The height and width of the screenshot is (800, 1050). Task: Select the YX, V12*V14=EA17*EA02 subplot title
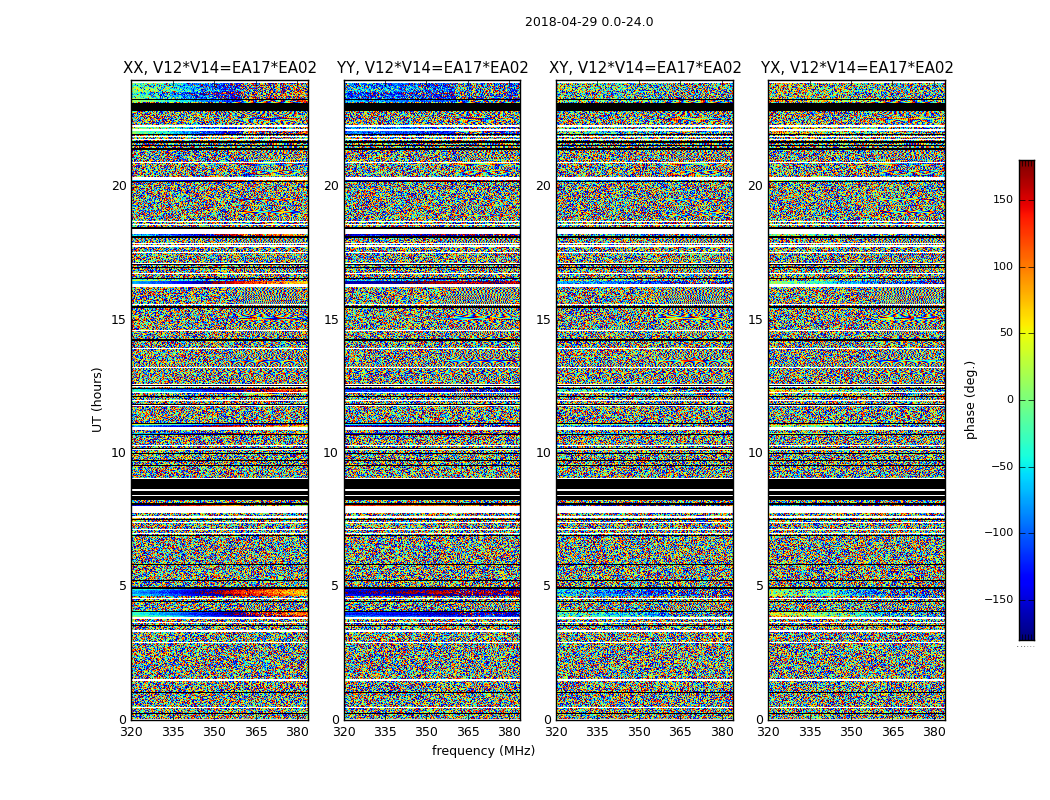857,68
